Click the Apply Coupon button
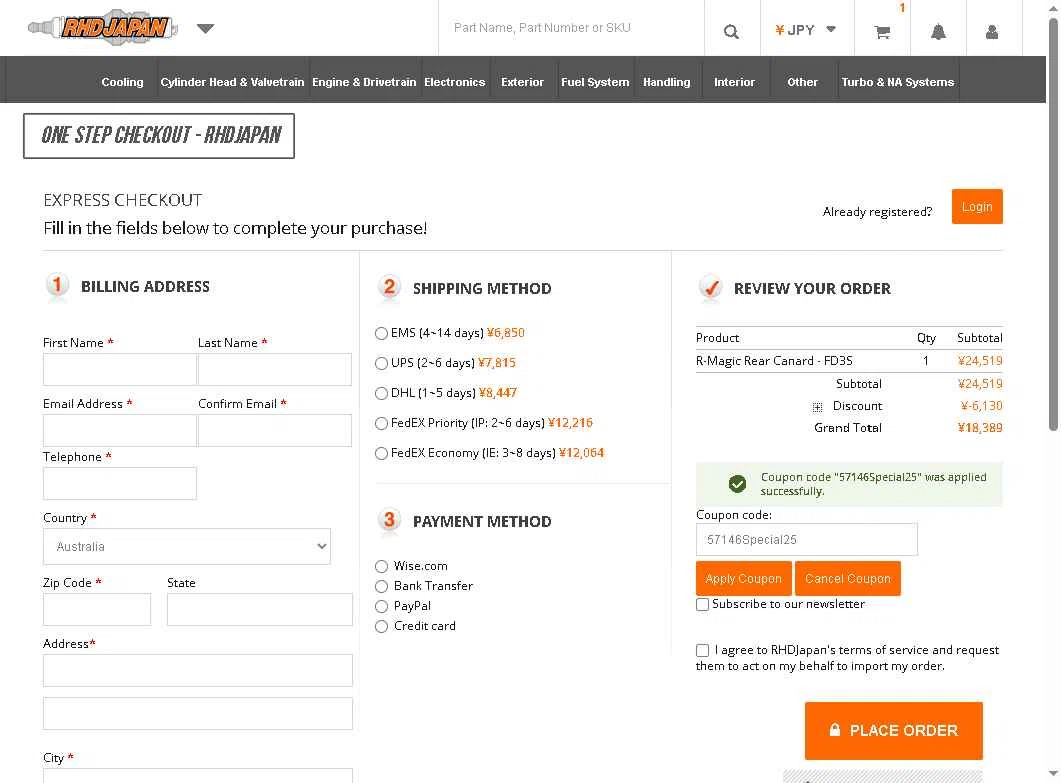This screenshot has height=783, width=1061. [x=744, y=579]
